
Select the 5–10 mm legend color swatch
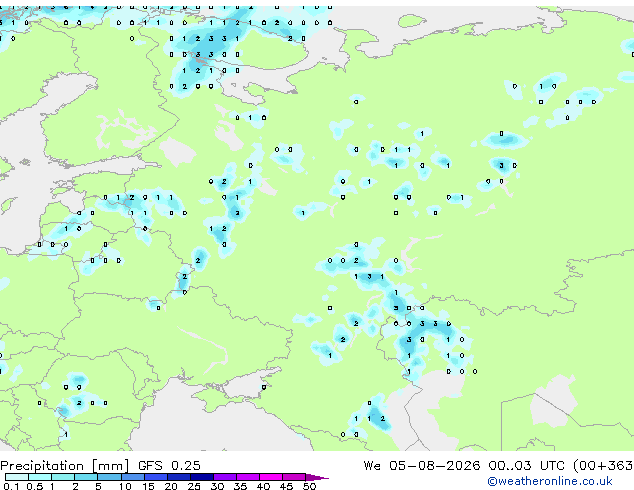(x=110, y=477)
